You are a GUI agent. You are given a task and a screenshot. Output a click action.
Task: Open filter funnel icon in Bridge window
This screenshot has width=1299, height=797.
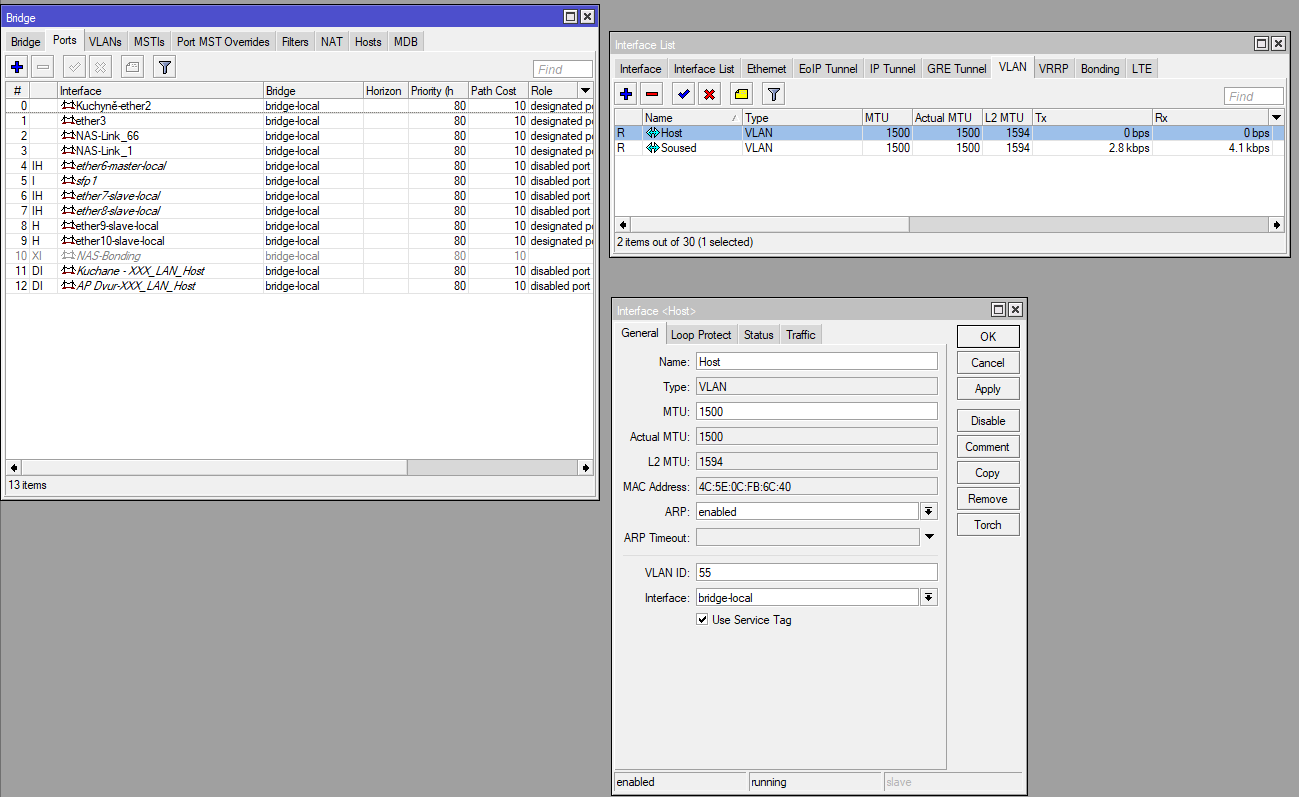point(165,67)
